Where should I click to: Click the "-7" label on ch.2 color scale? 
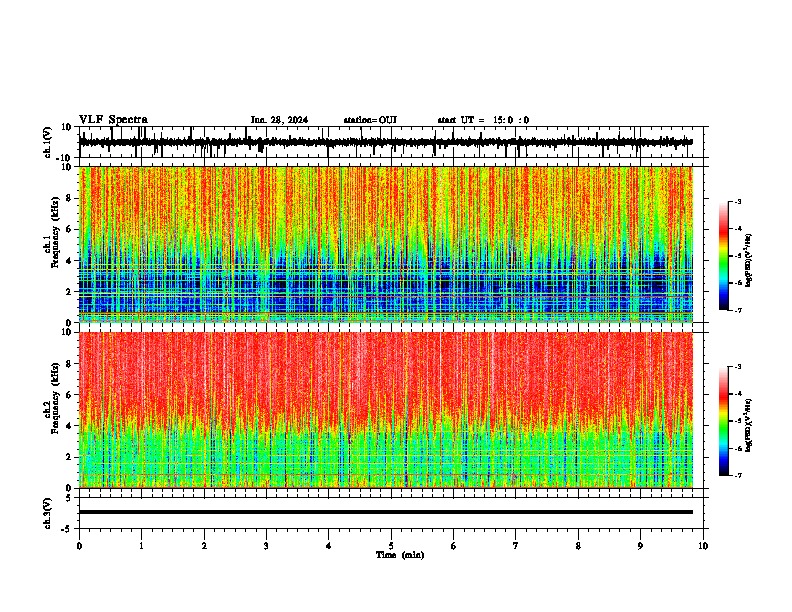point(737,475)
